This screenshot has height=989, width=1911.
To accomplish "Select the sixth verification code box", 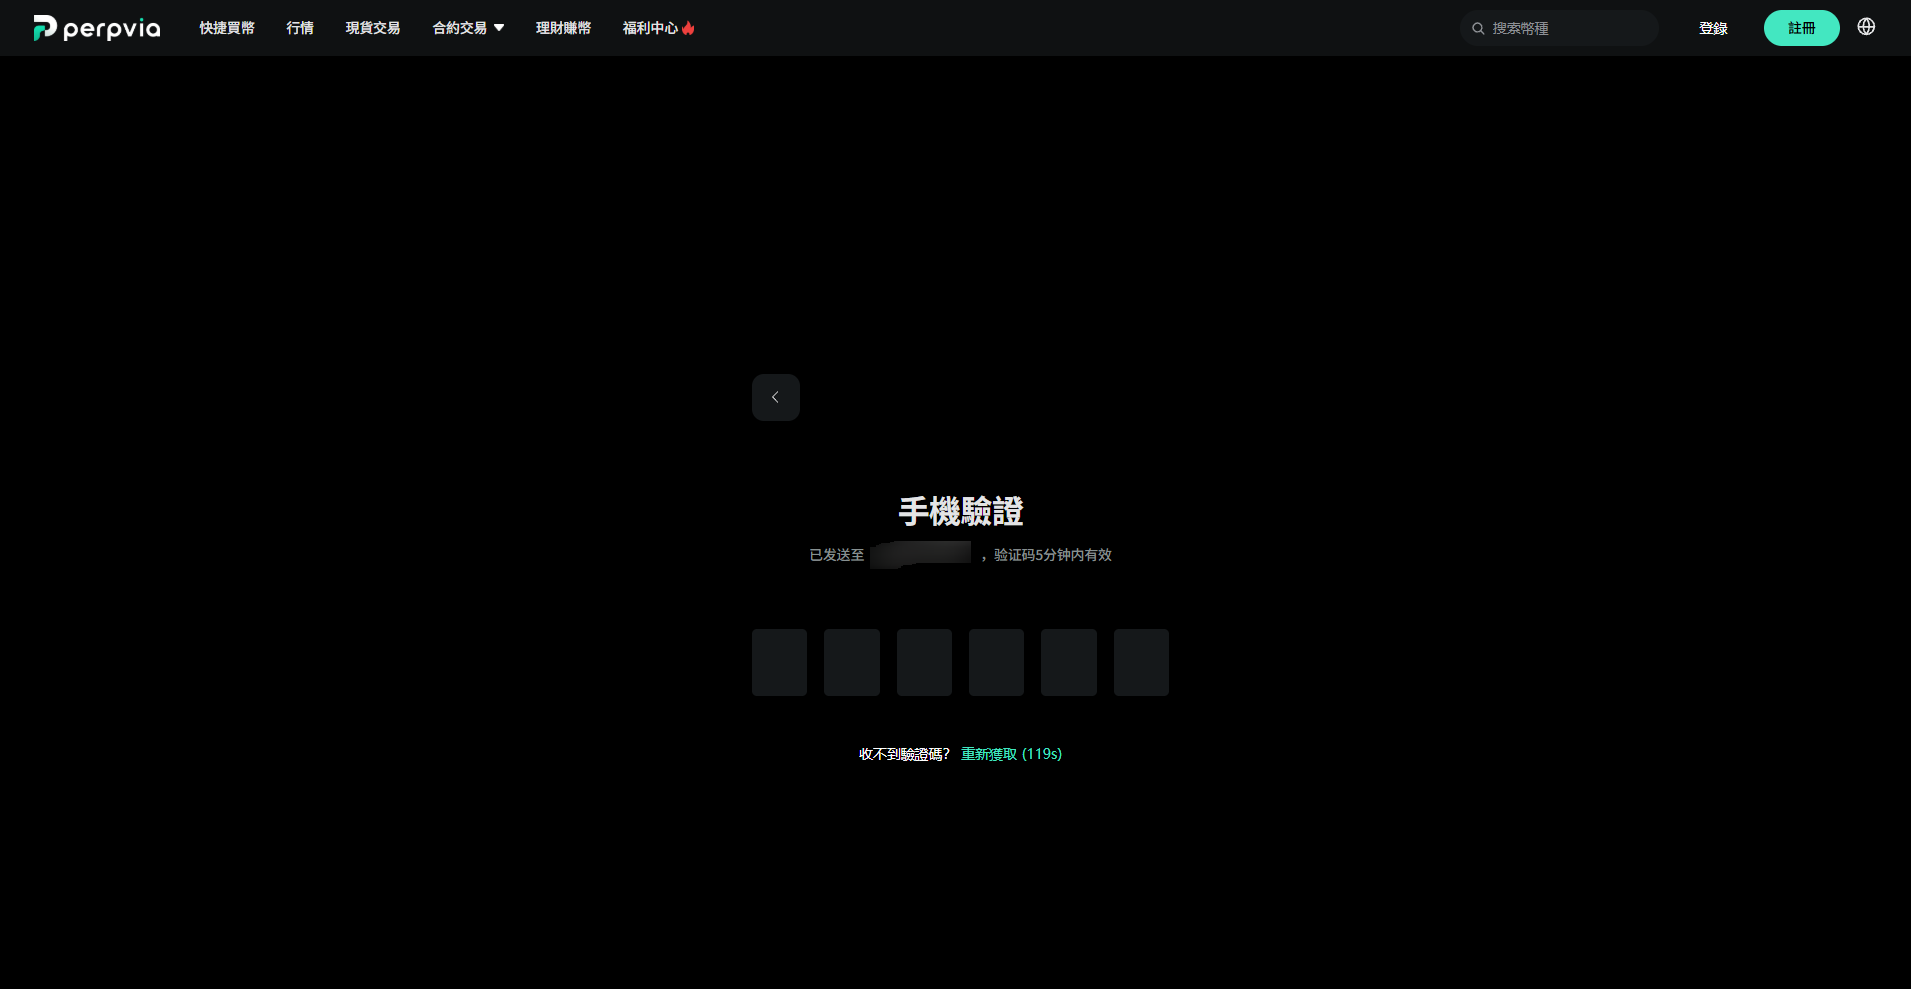I will tap(1141, 662).
